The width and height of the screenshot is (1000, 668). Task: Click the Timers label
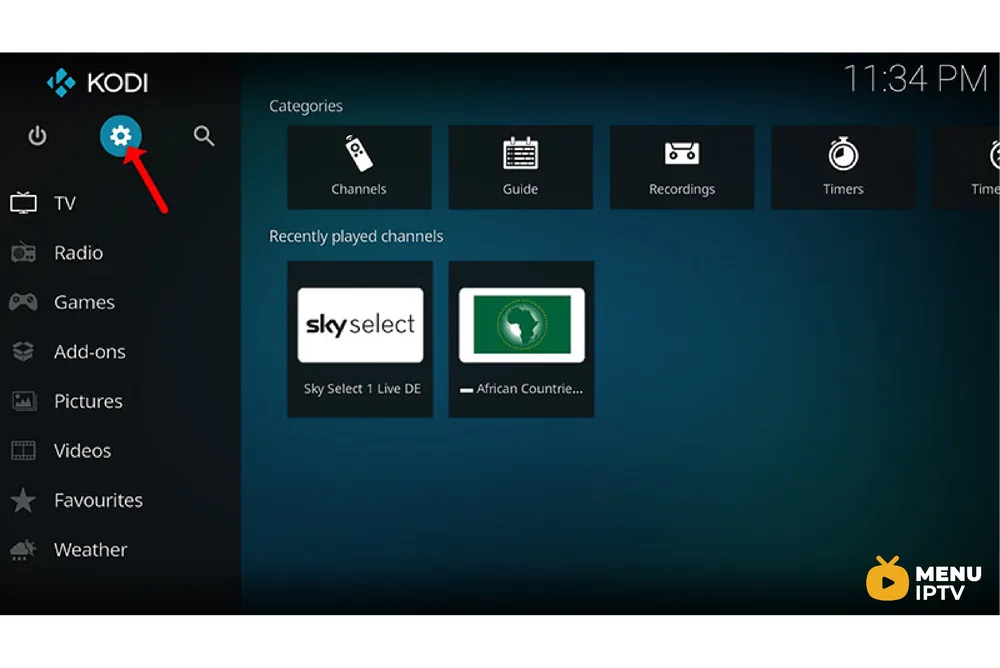click(x=843, y=189)
